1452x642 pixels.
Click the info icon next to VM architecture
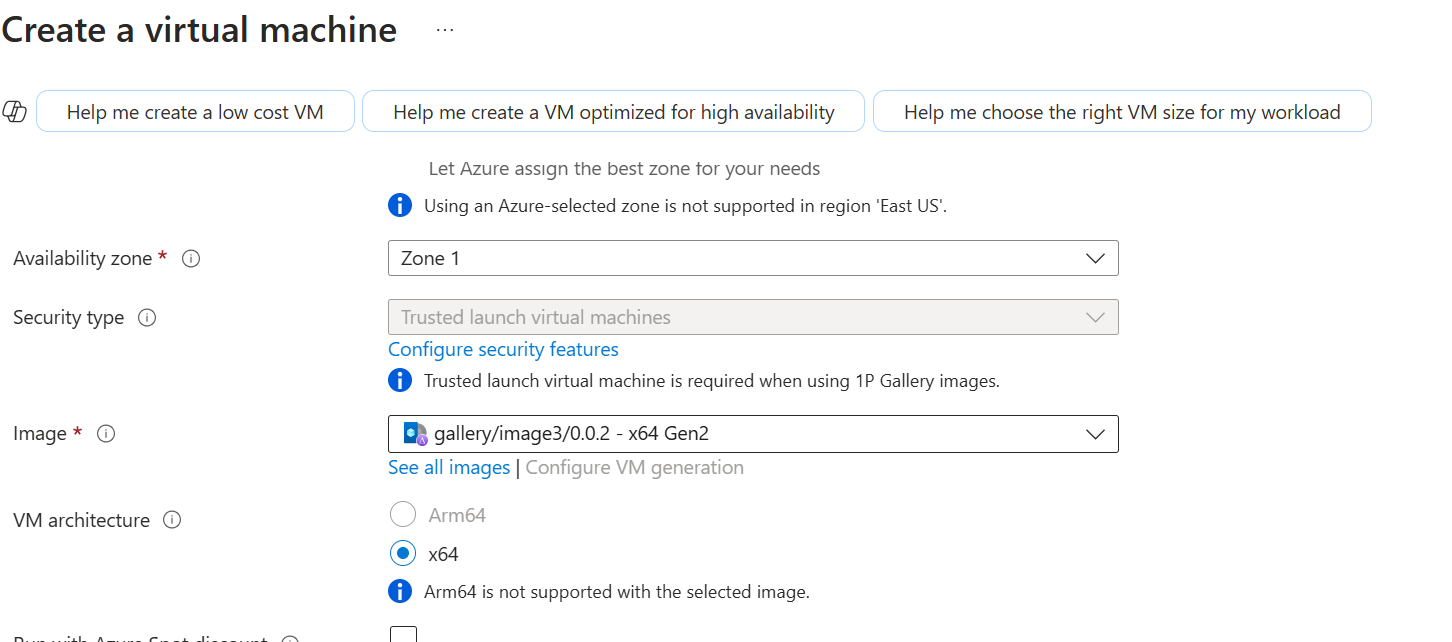172,520
